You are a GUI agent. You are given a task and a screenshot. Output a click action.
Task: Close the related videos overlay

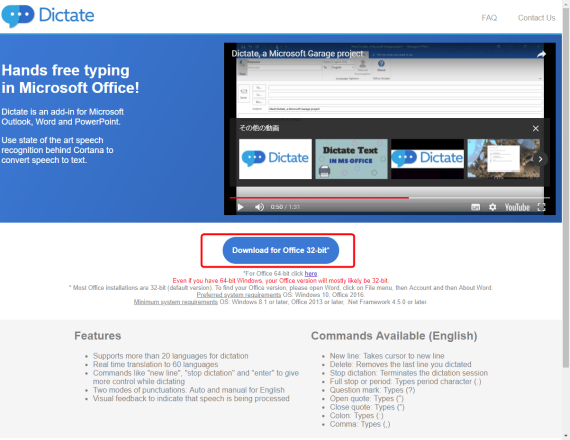point(535,128)
